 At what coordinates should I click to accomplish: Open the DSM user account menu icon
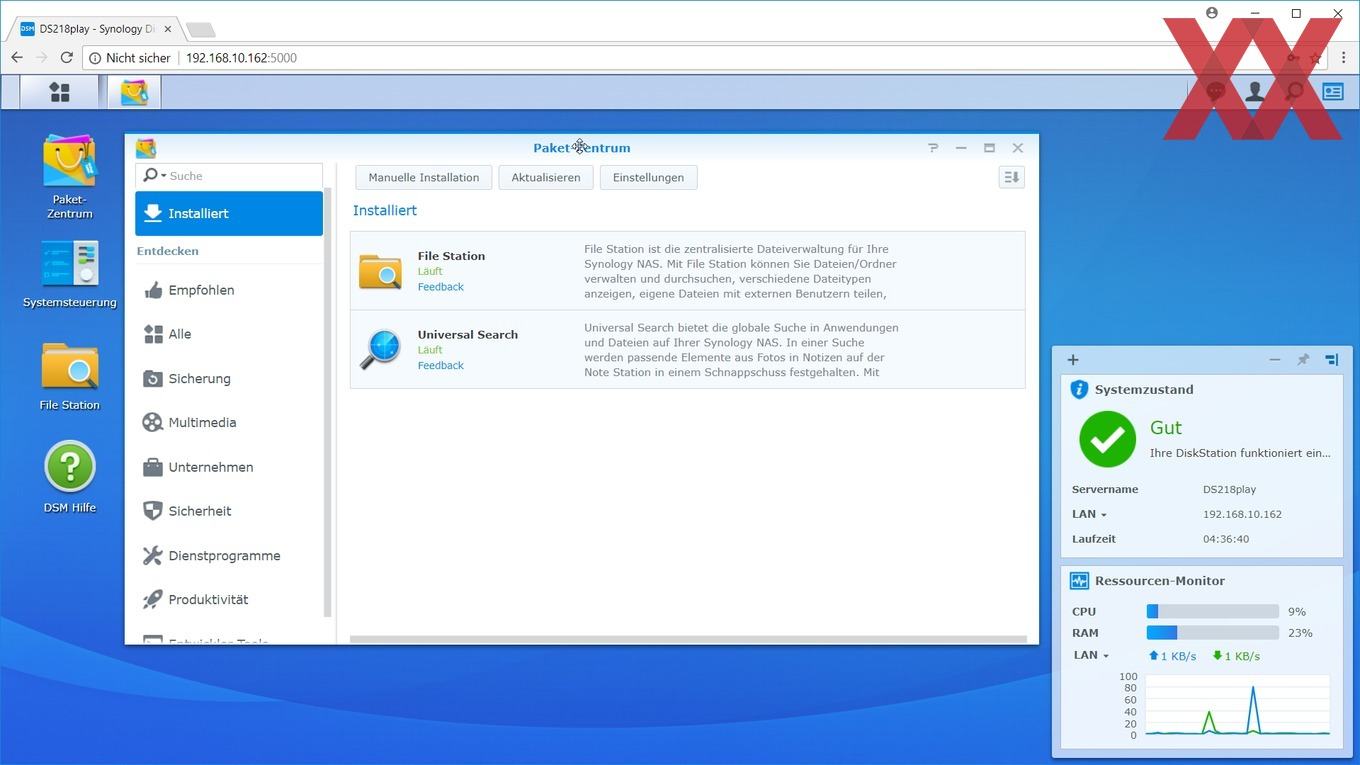(1254, 92)
